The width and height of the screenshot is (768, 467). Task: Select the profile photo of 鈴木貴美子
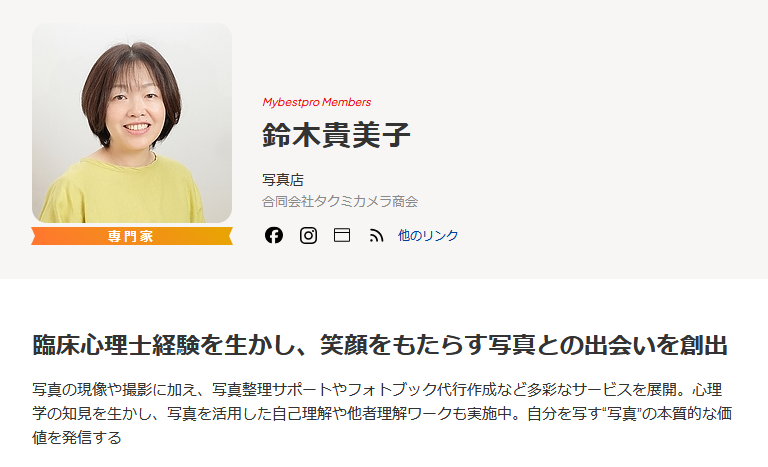pyautogui.click(x=132, y=123)
